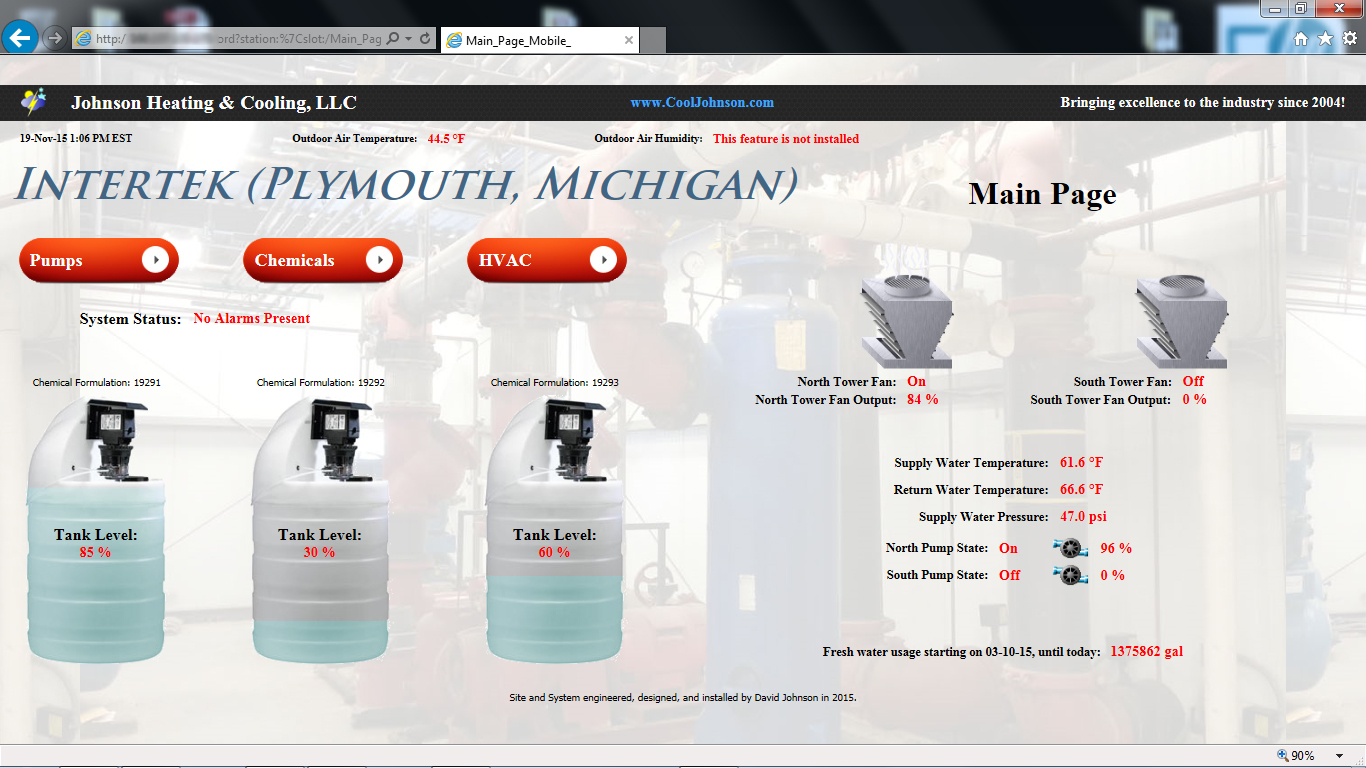The height and width of the screenshot is (768, 1366).
Task: Click the Johnson Heating & Cooling logo icon
Action: click(x=34, y=102)
